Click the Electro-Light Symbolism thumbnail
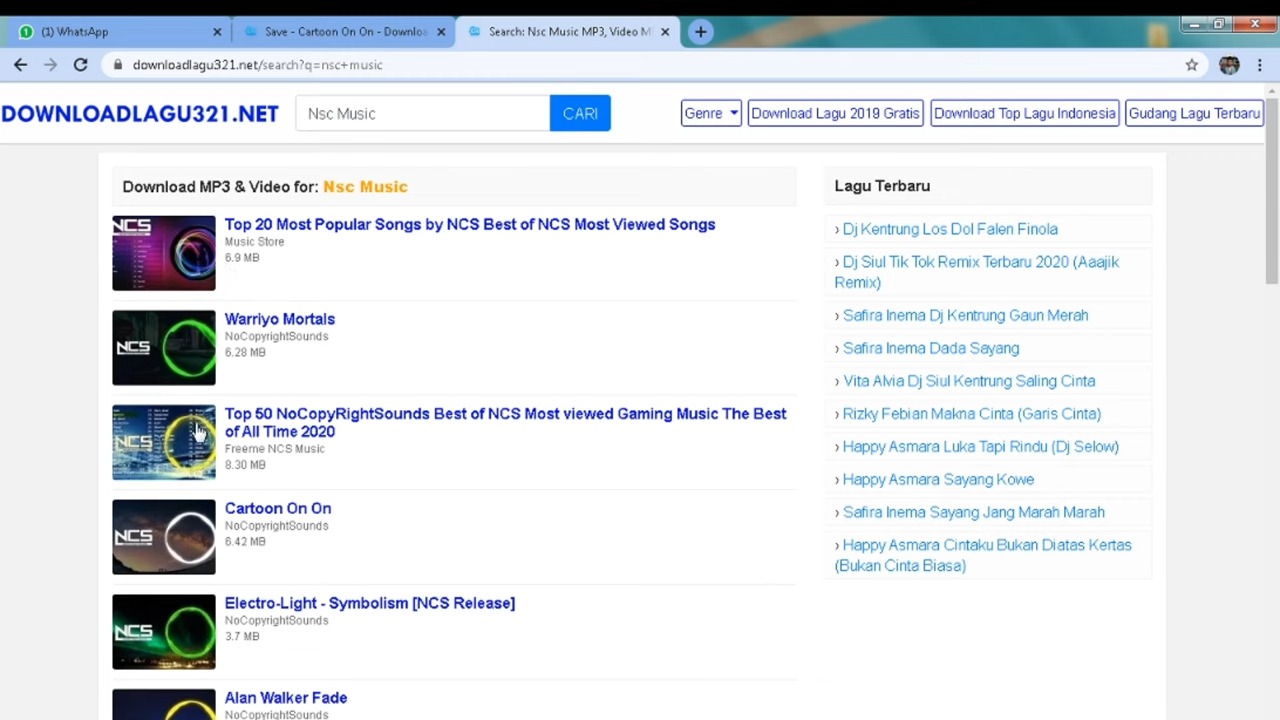The width and height of the screenshot is (1280, 720). pyautogui.click(x=164, y=632)
